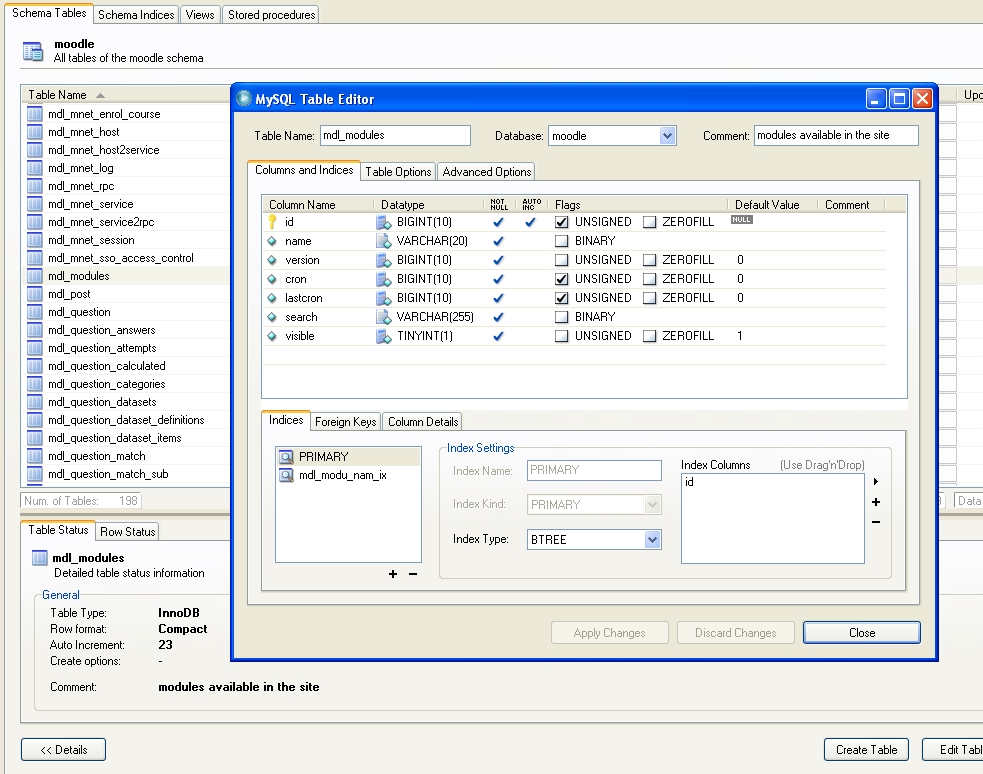This screenshot has width=983, height=774.
Task: Click the default value 1 of visible column
Action: click(x=740, y=336)
